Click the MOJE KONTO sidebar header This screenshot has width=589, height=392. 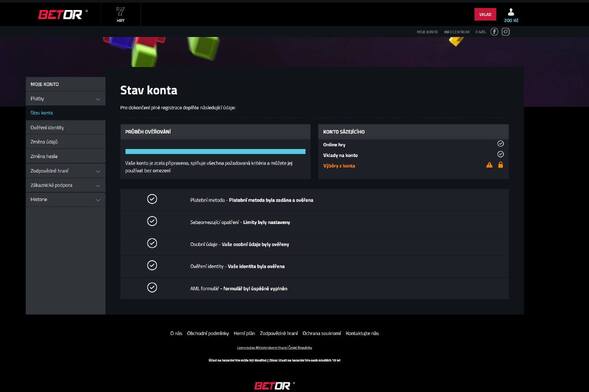click(66, 84)
